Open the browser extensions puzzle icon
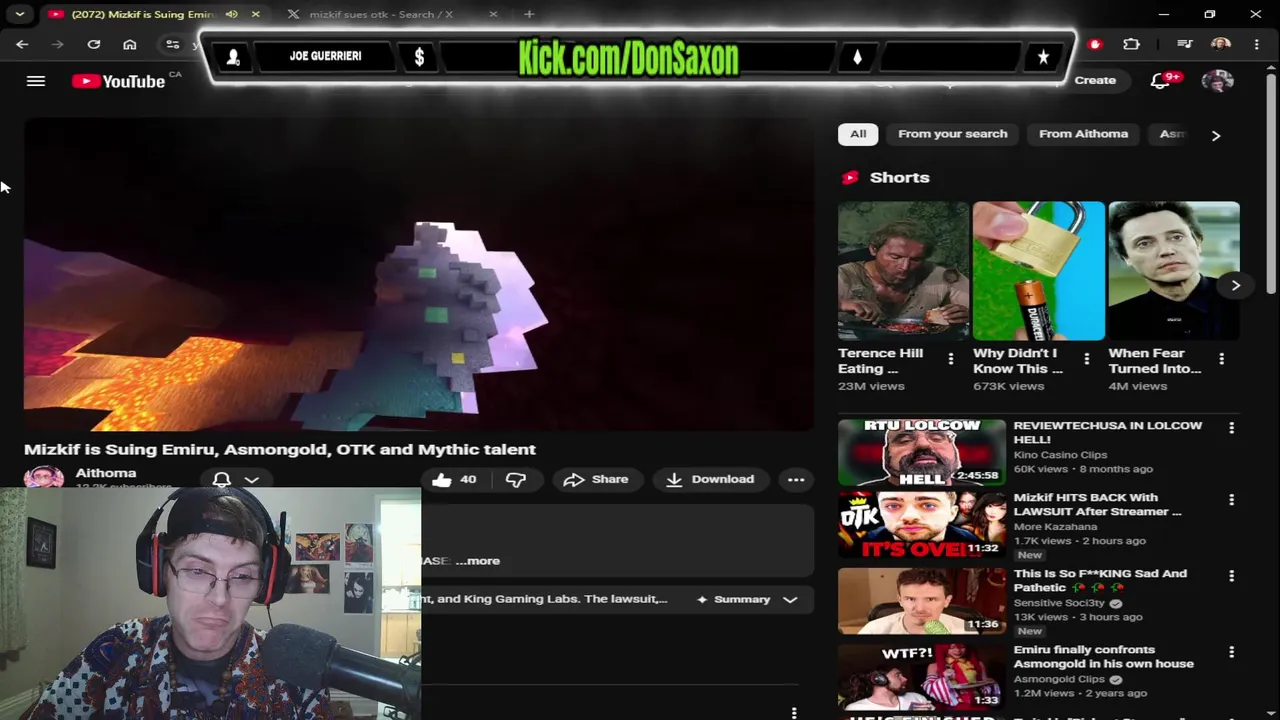Image resolution: width=1280 pixels, height=720 pixels. pyautogui.click(x=1131, y=44)
